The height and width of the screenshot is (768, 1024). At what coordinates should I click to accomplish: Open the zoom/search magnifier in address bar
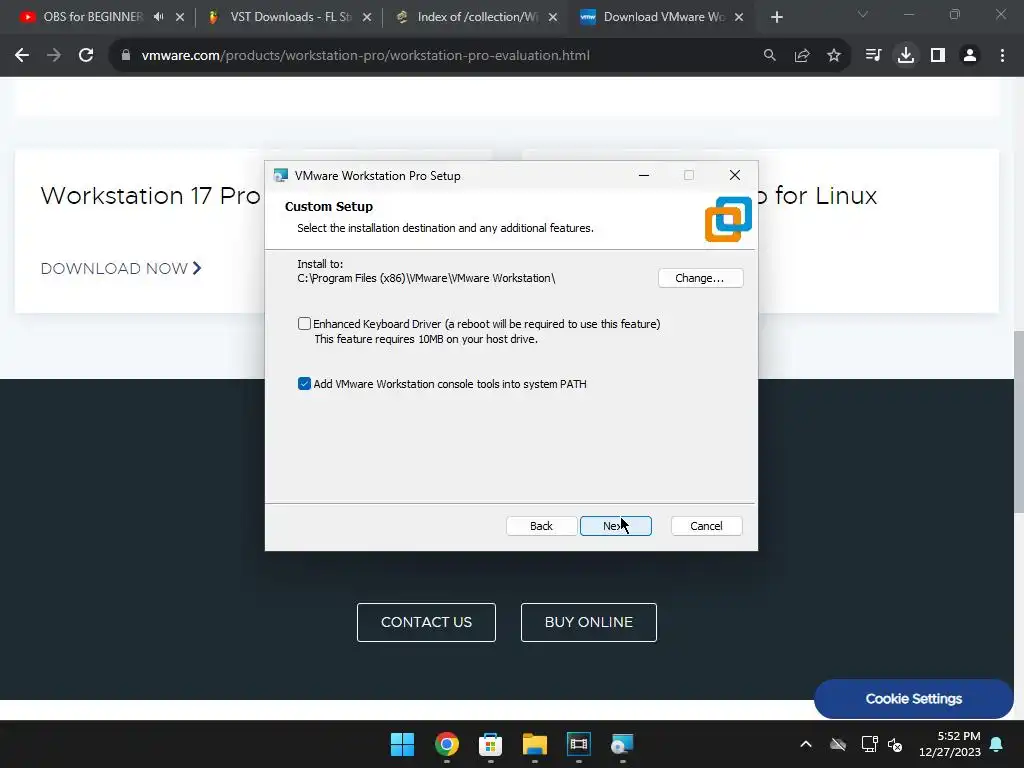coord(770,56)
